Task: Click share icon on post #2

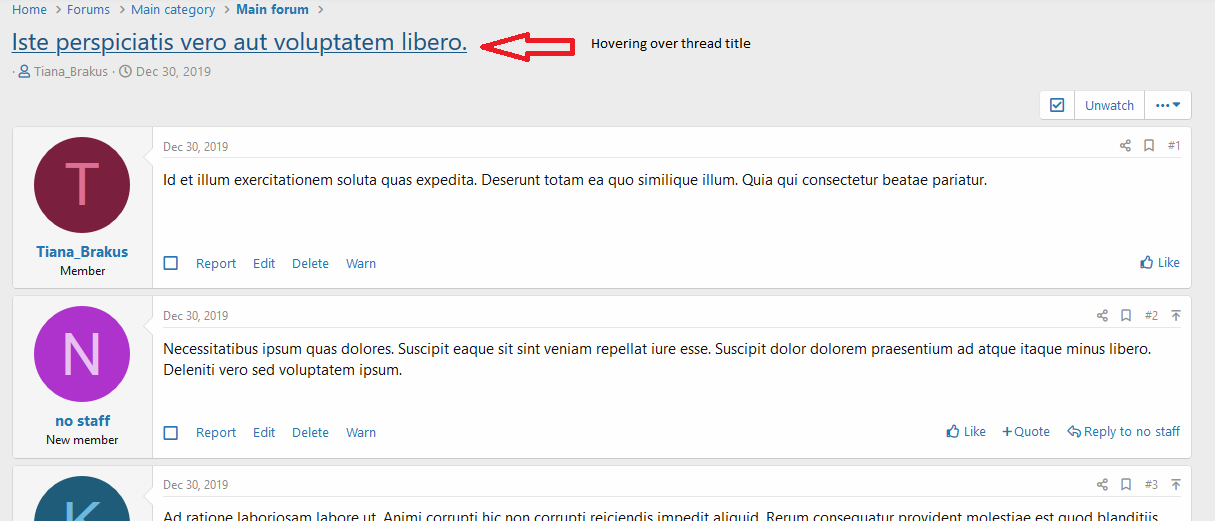Action: click(1102, 316)
